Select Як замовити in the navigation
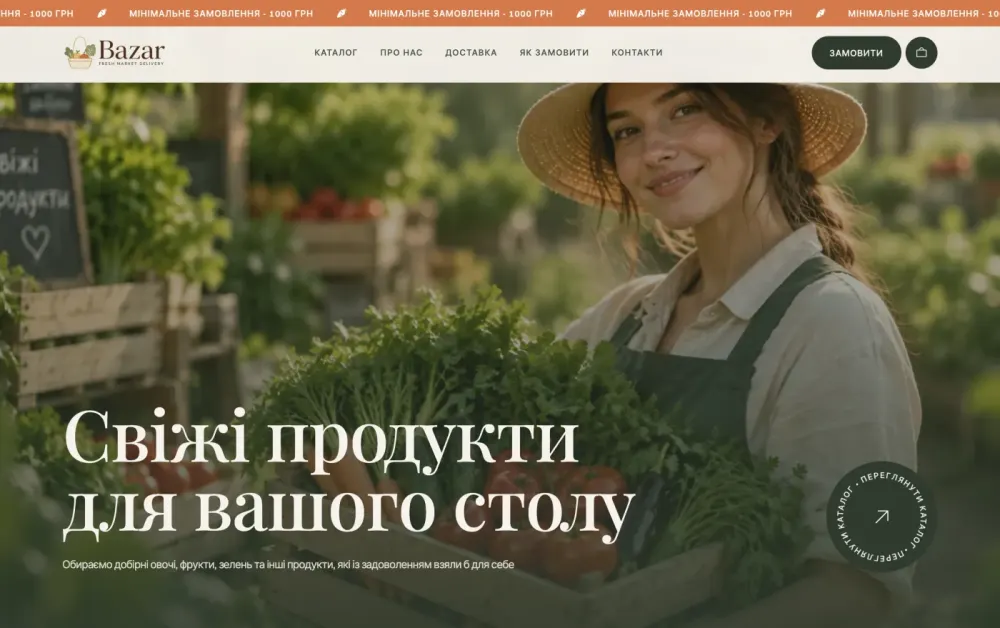Screen dimensions: 1000x628 click(x=554, y=53)
